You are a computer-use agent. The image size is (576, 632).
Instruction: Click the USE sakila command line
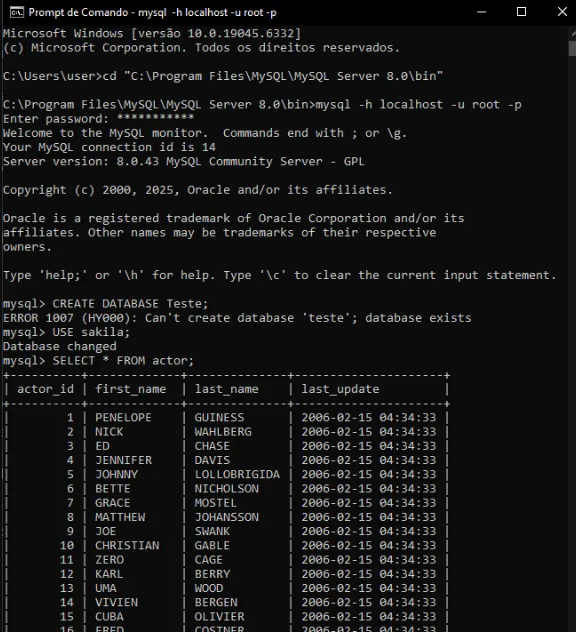point(67,332)
